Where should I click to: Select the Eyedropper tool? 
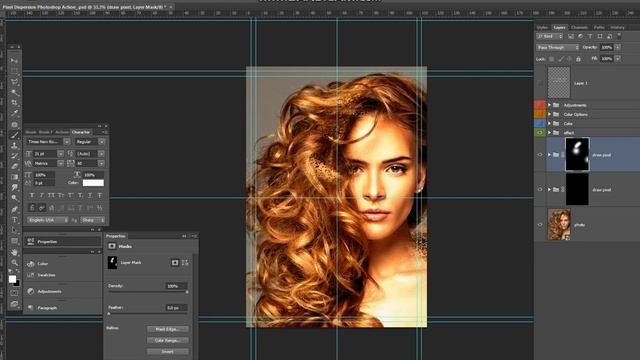pyautogui.click(x=14, y=113)
